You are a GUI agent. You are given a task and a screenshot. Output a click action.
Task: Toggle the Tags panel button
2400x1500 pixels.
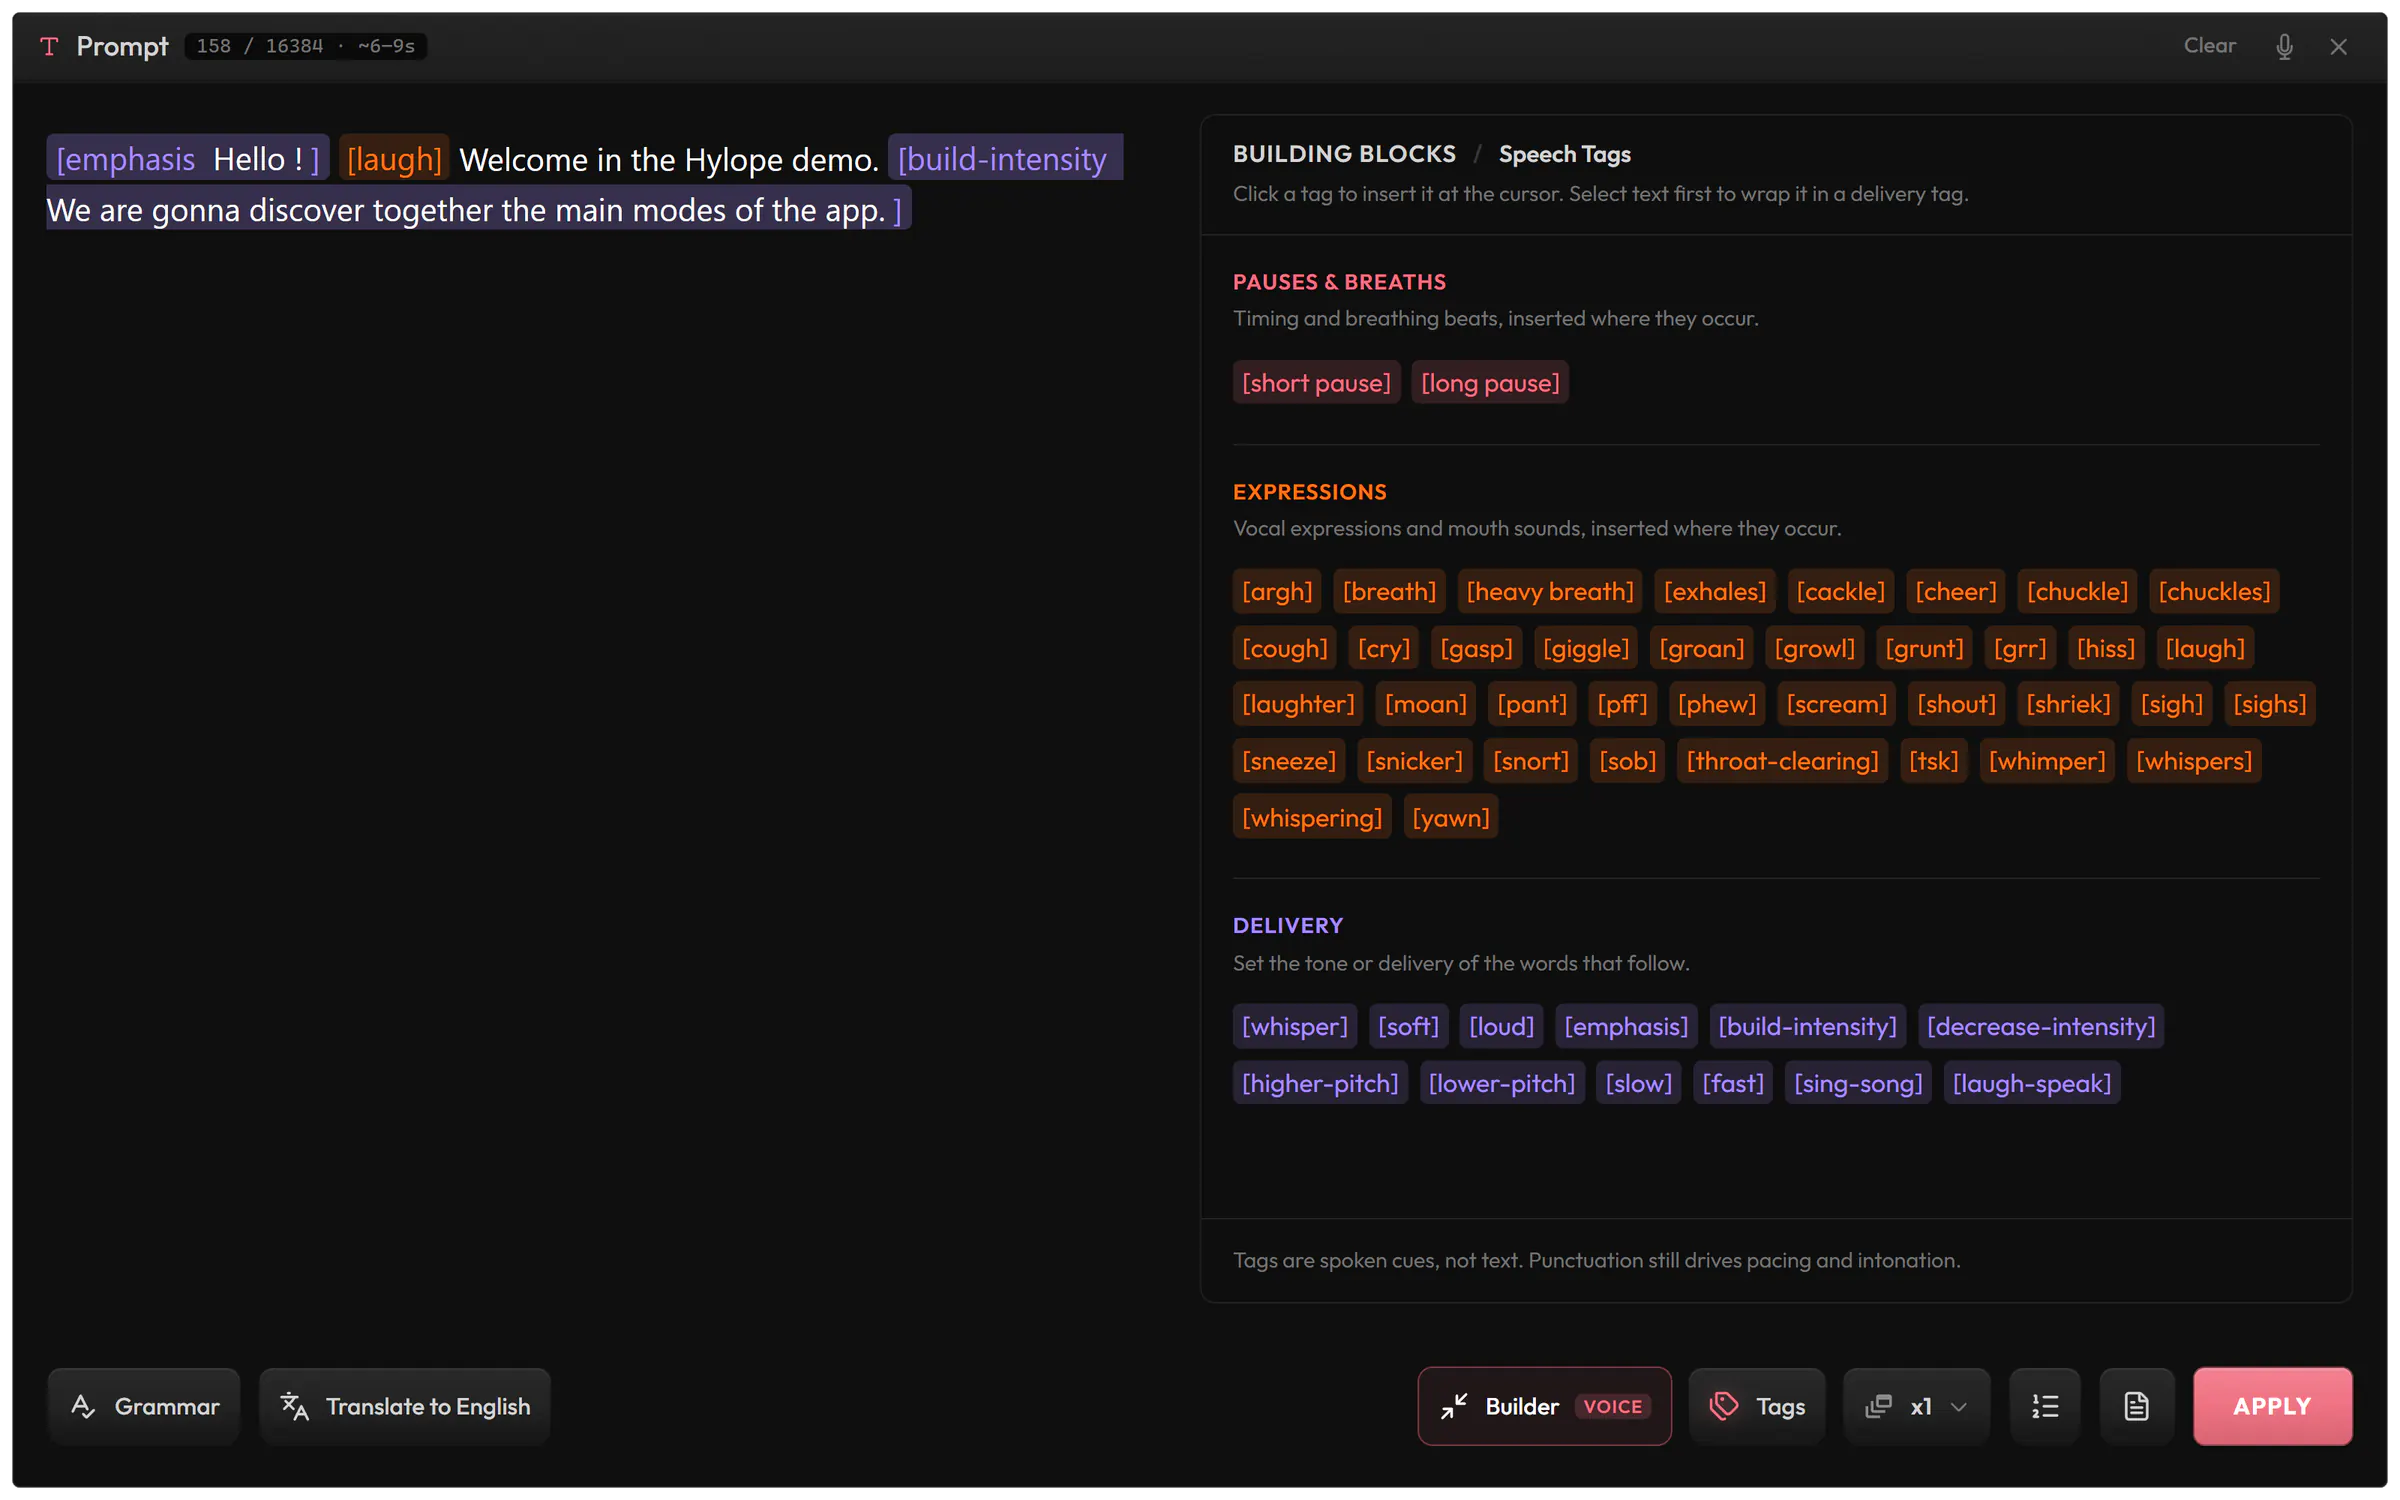point(1756,1406)
